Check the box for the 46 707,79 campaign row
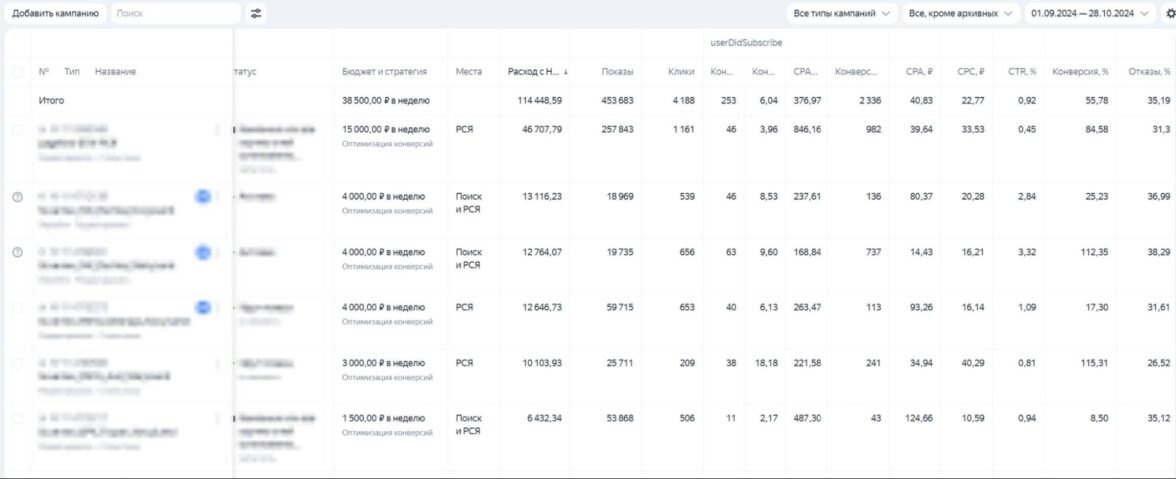 (17, 130)
